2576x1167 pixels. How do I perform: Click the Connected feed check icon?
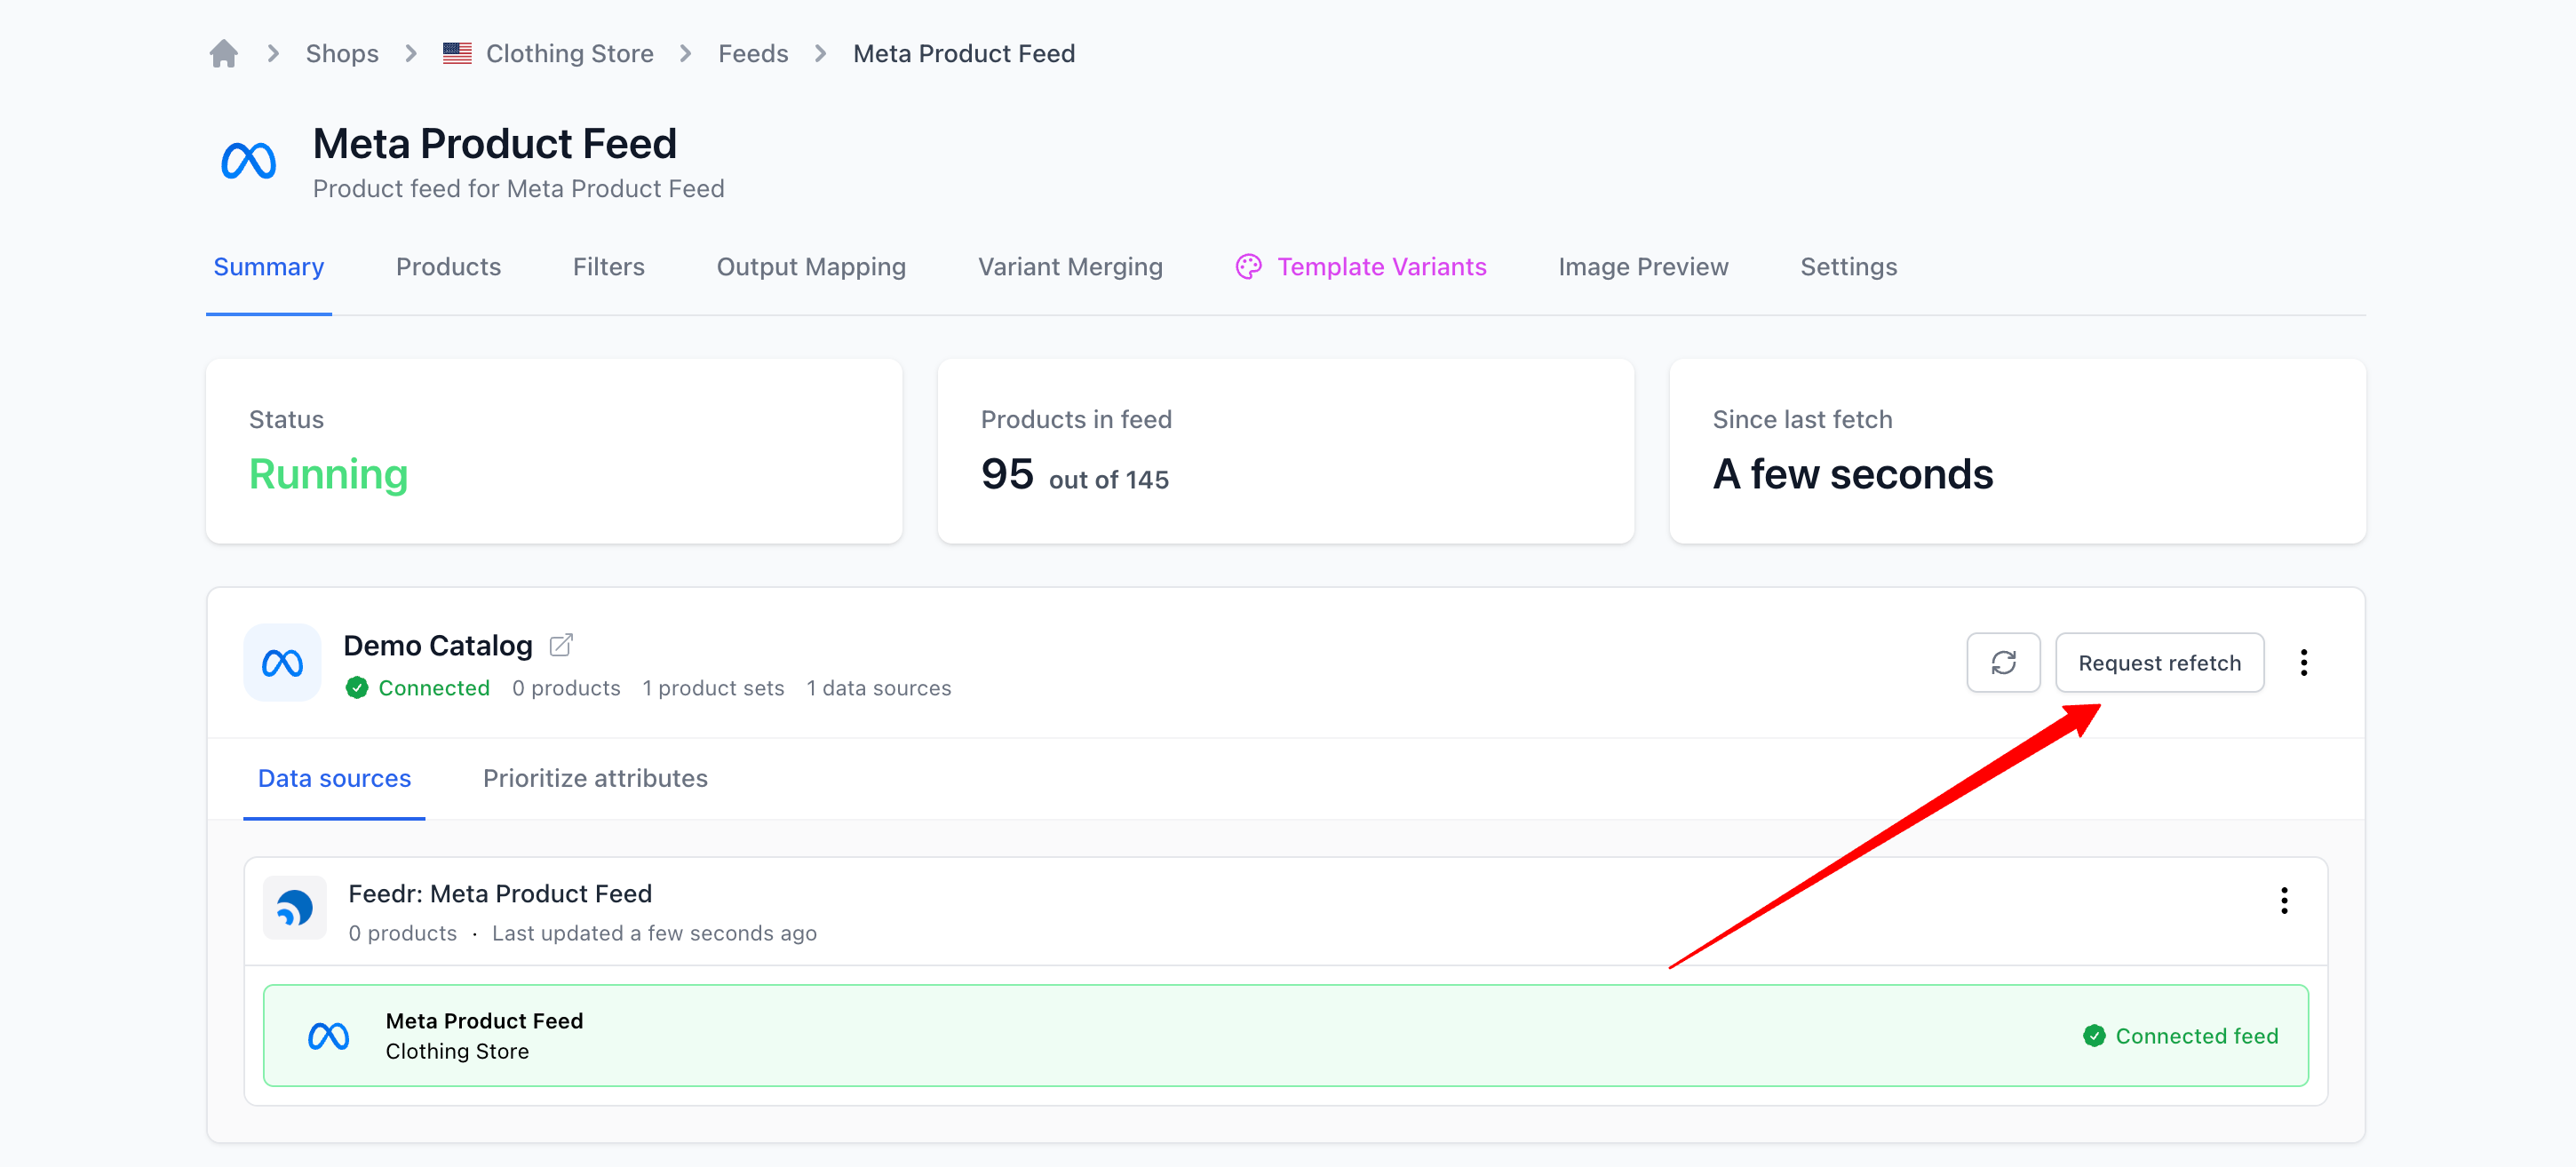click(x=2094, y=1036)
